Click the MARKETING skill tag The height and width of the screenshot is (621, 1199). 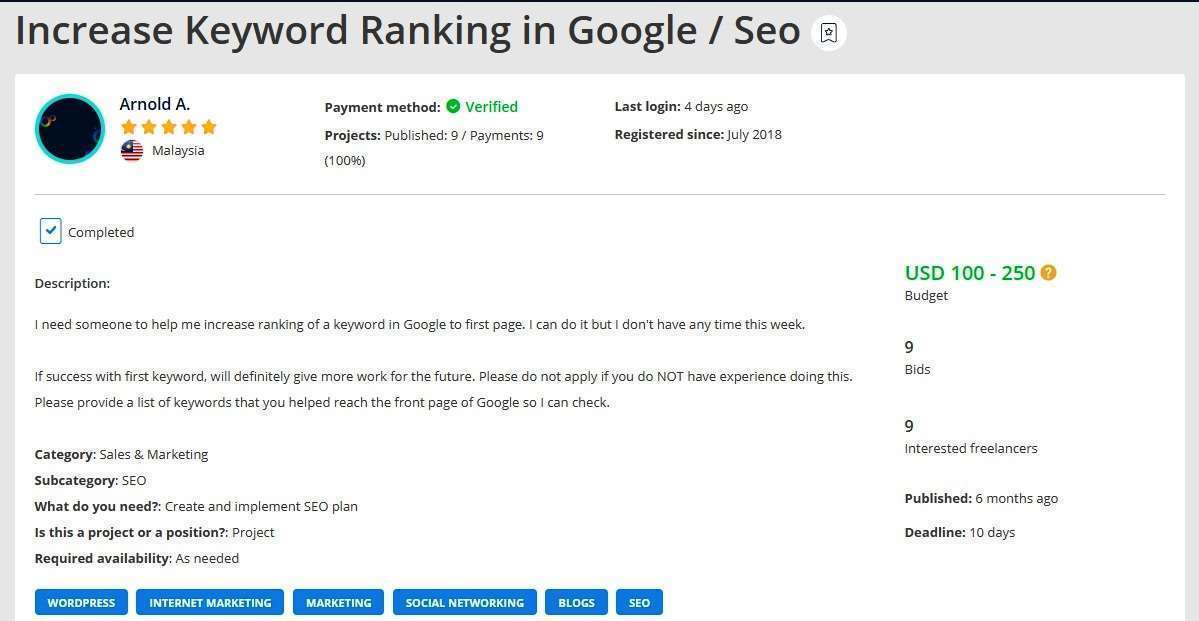[338, 603]
